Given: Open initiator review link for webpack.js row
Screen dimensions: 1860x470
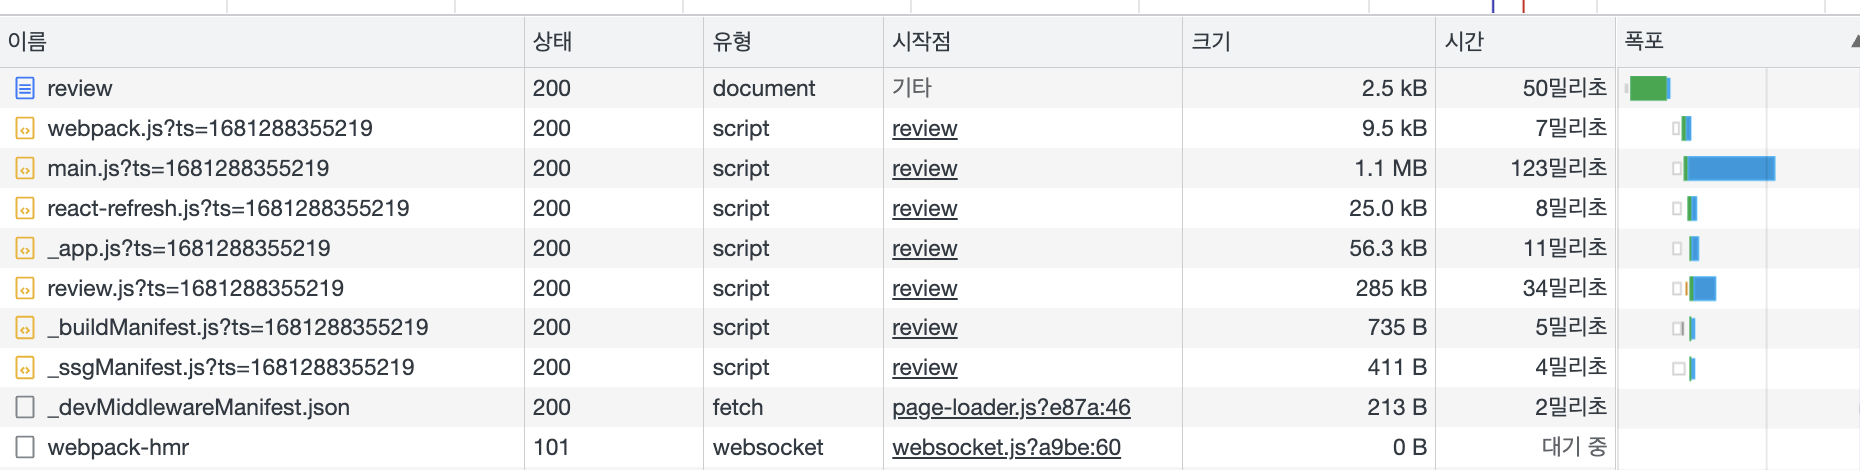Looking at the screenshot, I should coord(924,128).
